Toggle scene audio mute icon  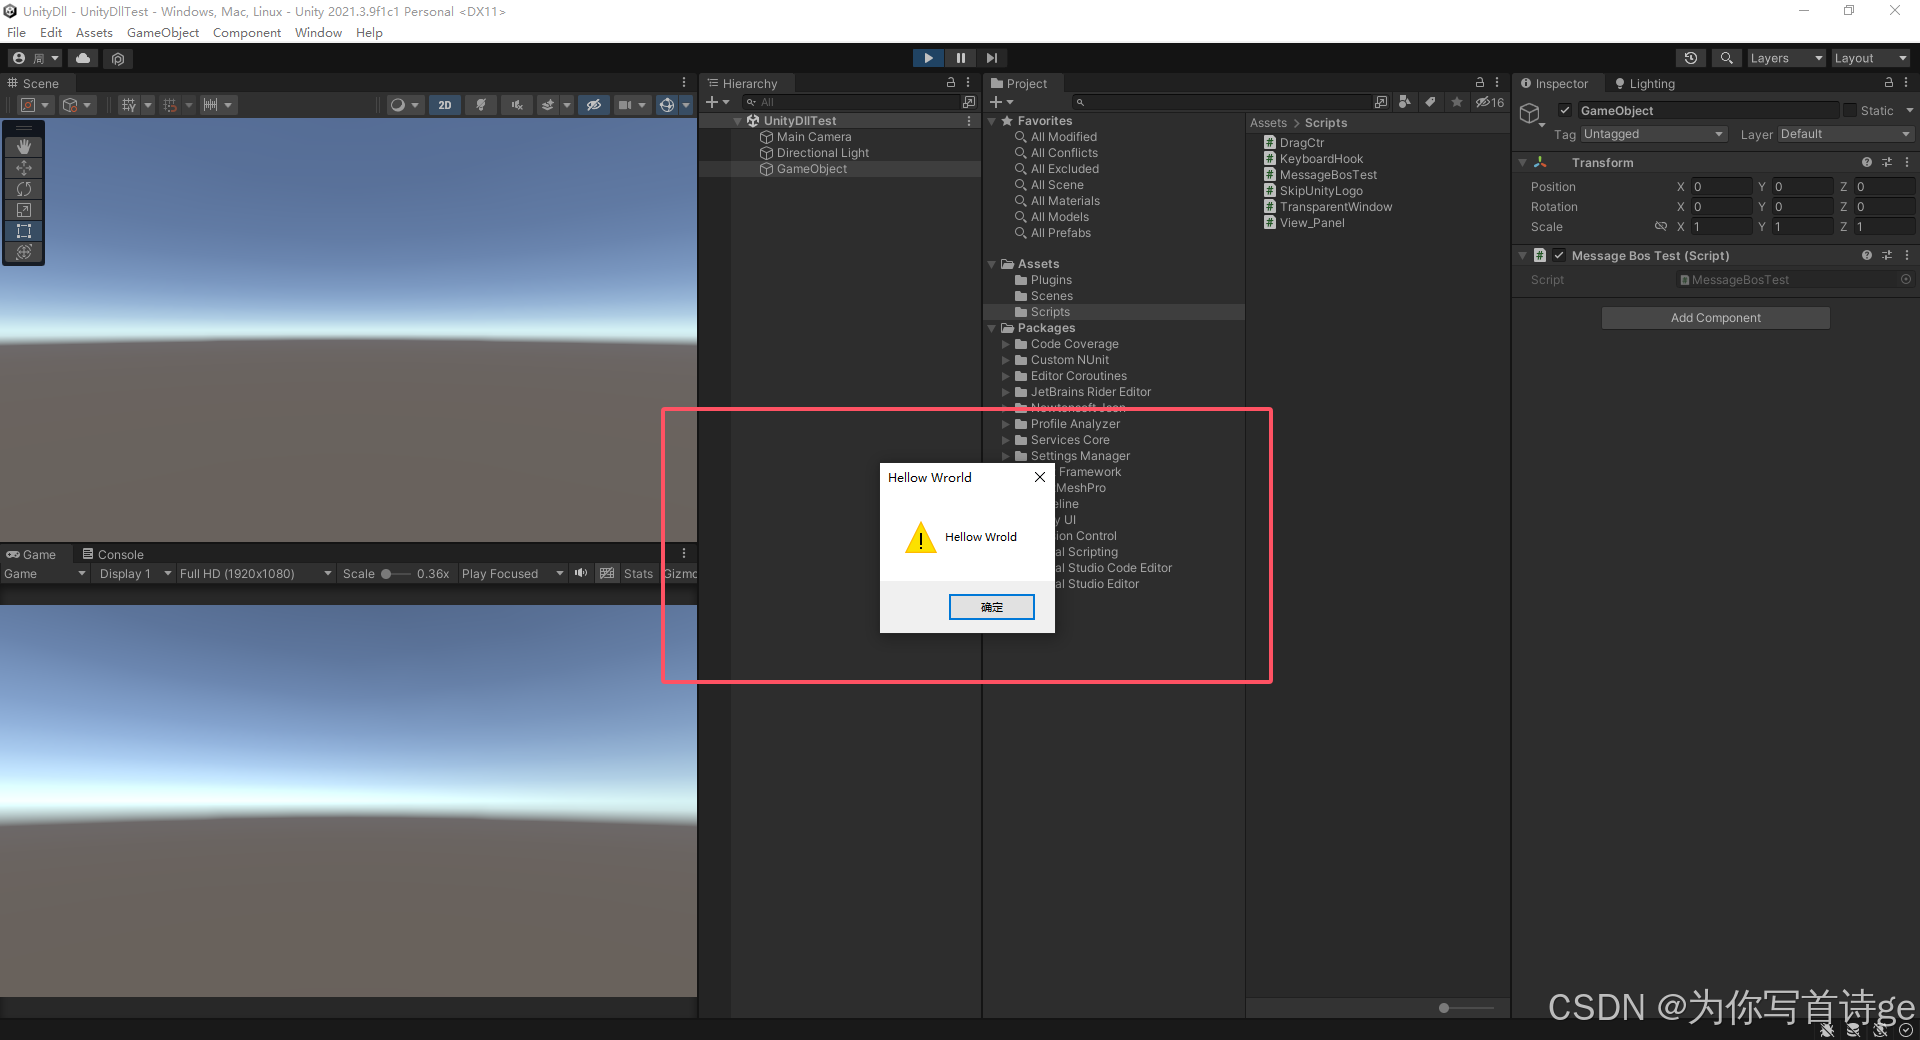pyautogui.click(x=516, y=104)
